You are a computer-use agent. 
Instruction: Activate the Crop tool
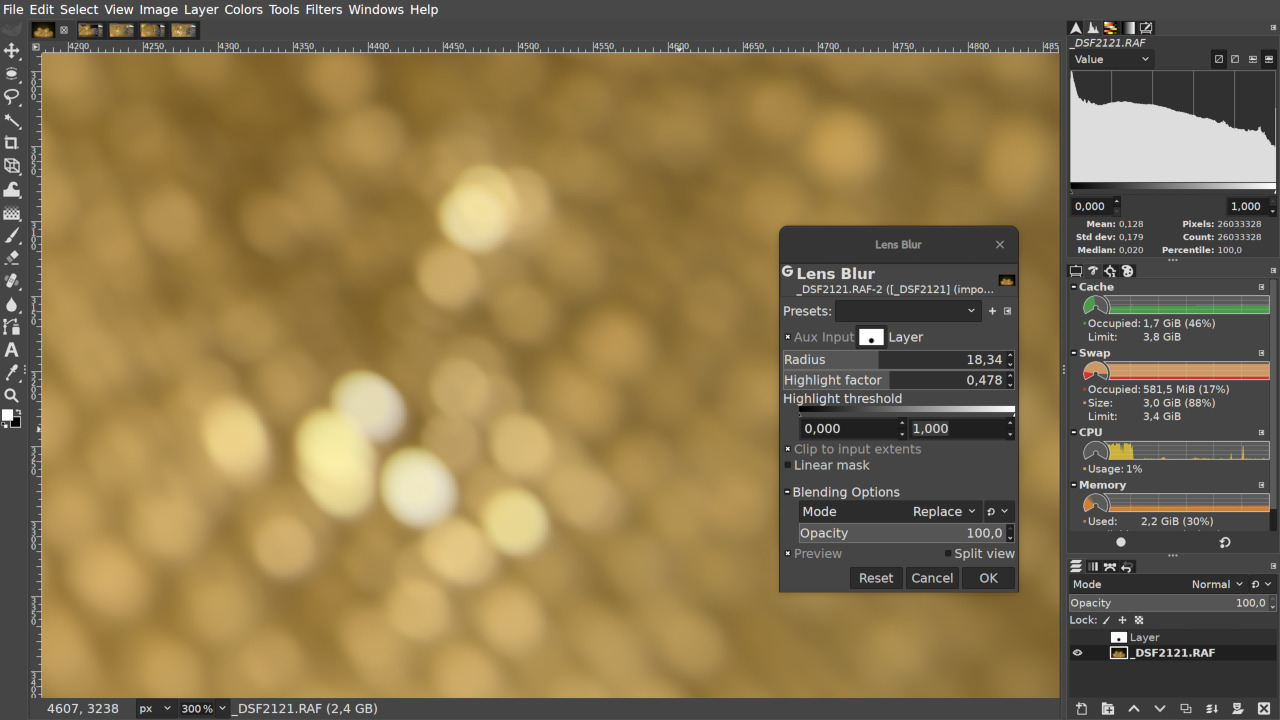click(13, 143)
